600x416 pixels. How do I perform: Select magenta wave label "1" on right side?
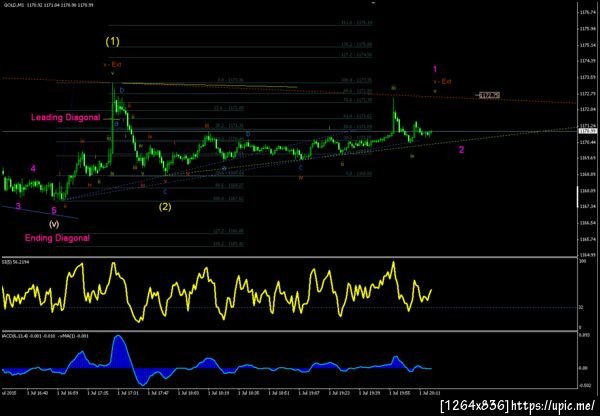pyautogui.click(x=435, y=69)
